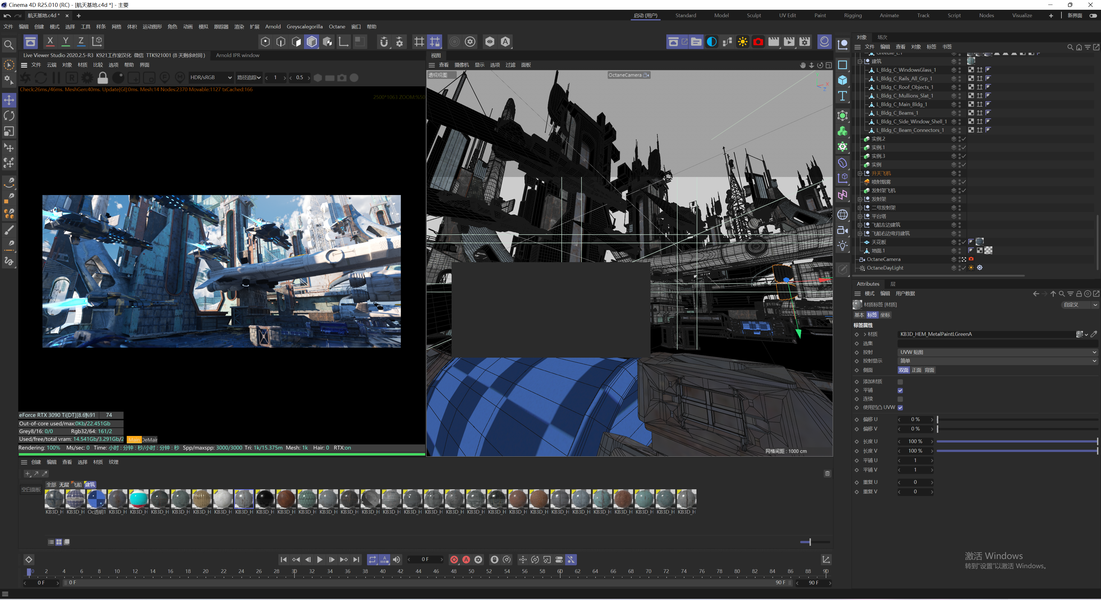Select the Front side button

click(916, 370)
